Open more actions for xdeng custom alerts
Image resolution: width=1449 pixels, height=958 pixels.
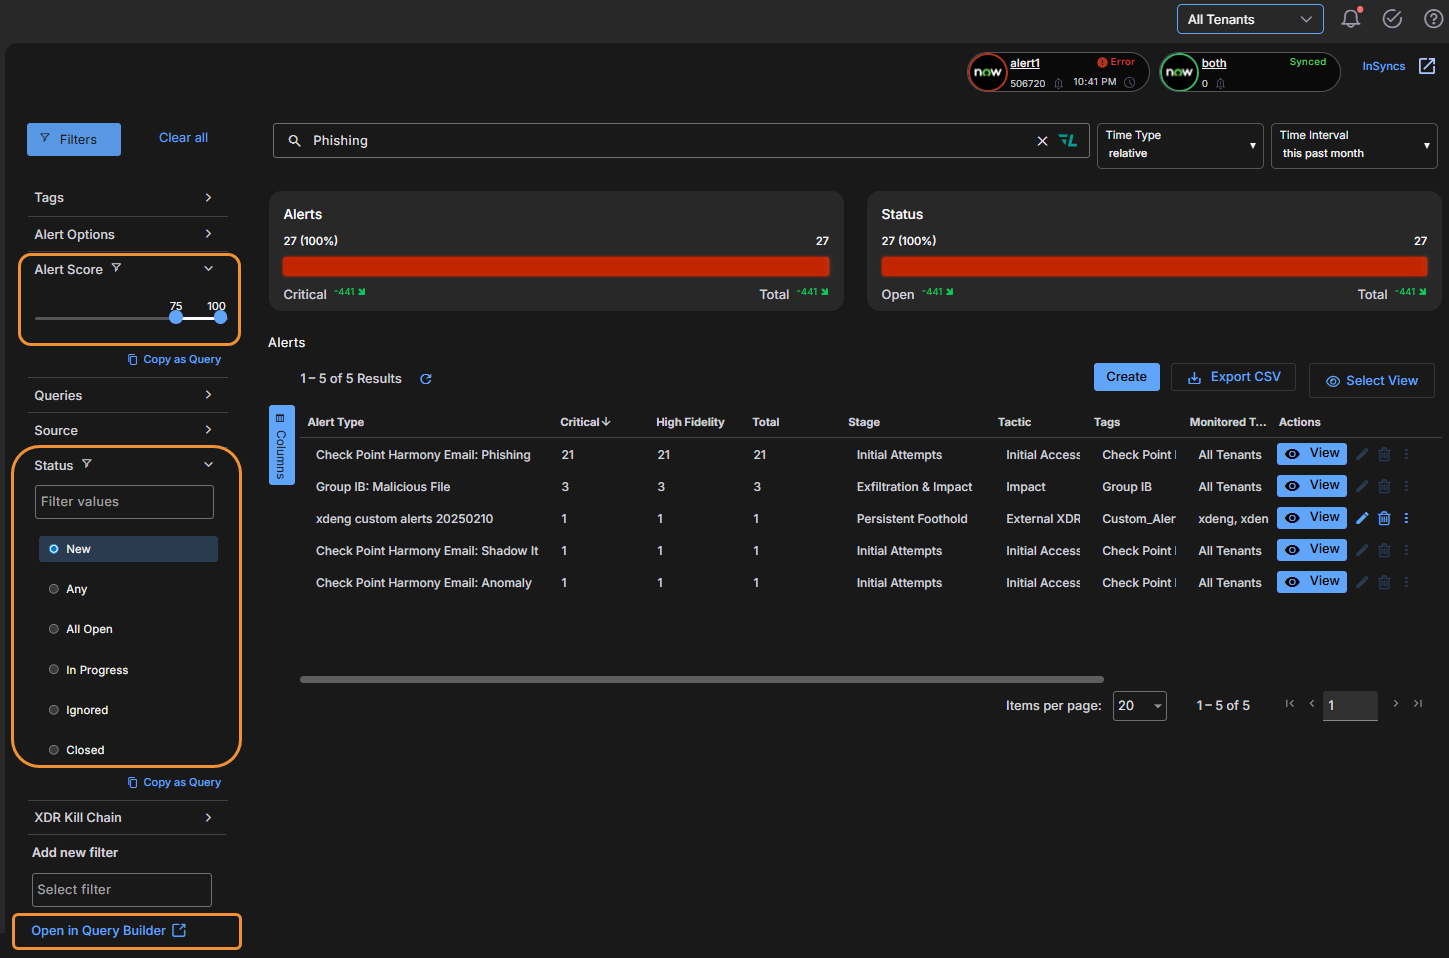coord(1406,518)
